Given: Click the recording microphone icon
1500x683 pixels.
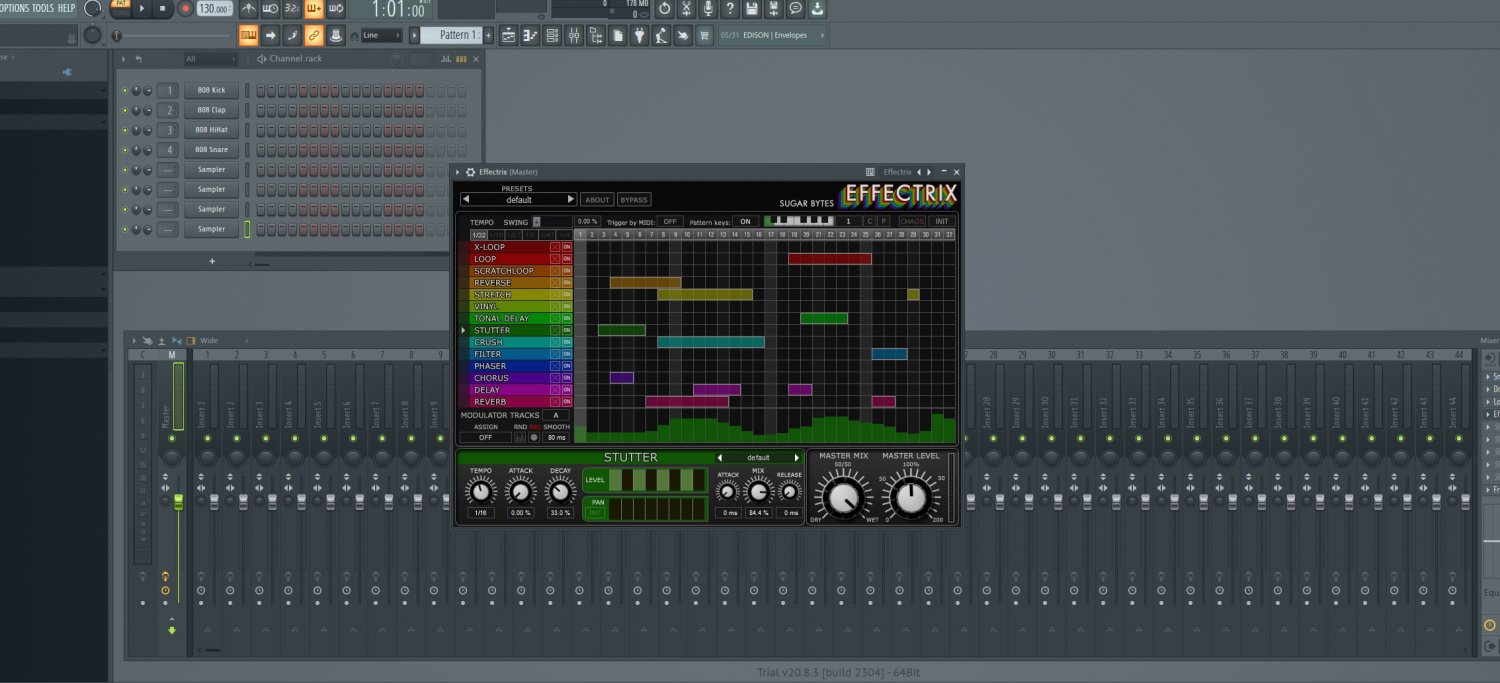Looking at the screenshot, I should coord(708,9).
